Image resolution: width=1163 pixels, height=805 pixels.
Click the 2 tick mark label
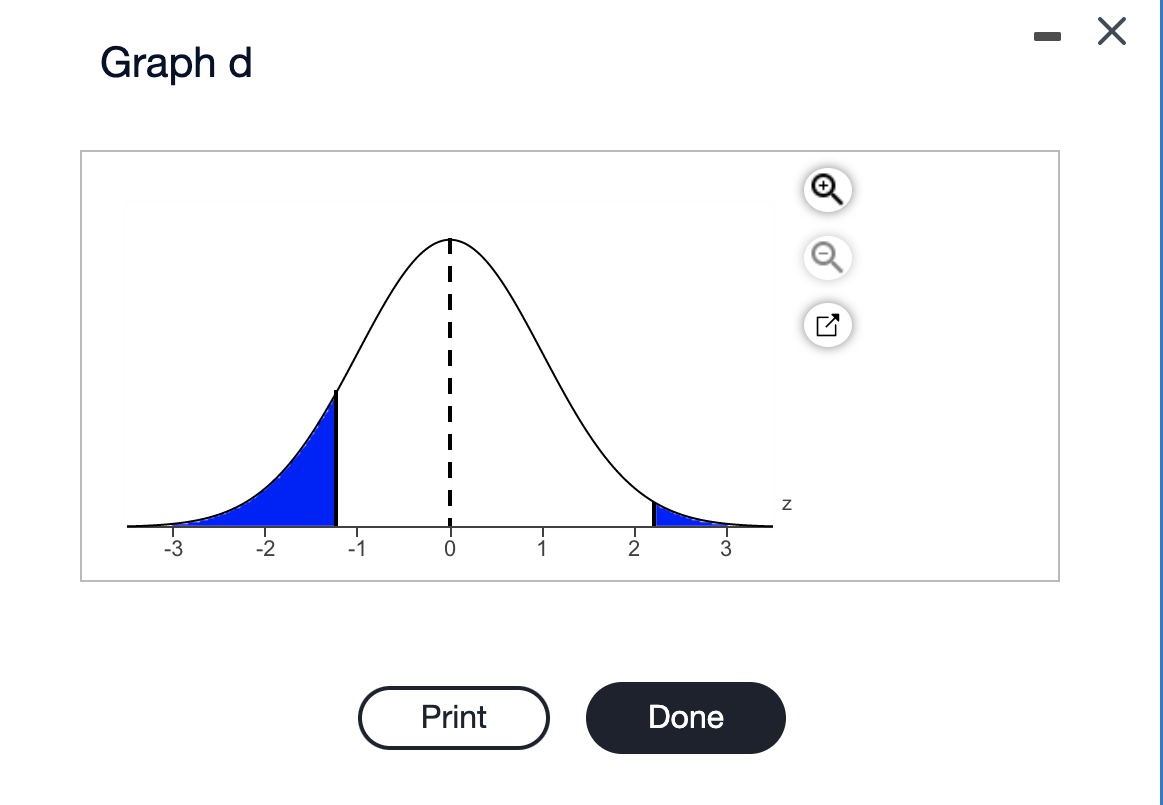632,548
